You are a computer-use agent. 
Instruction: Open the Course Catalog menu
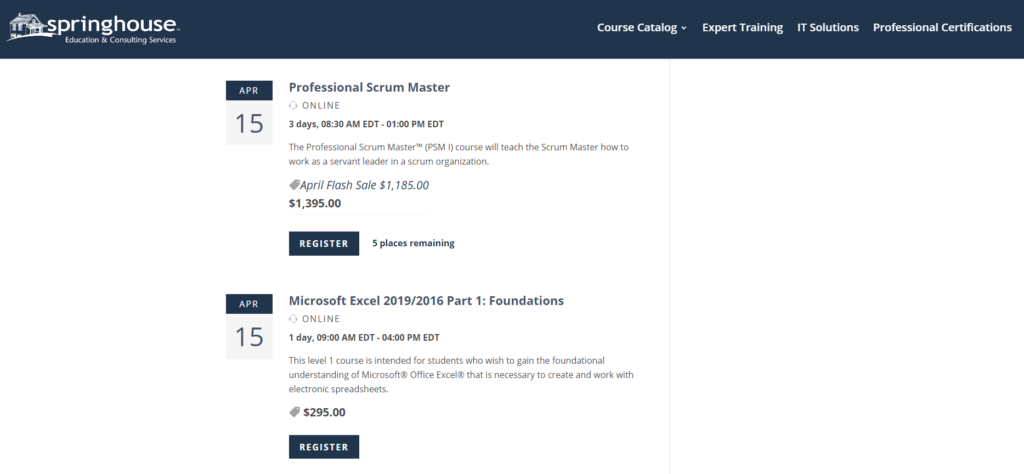[x=642, y=27]
